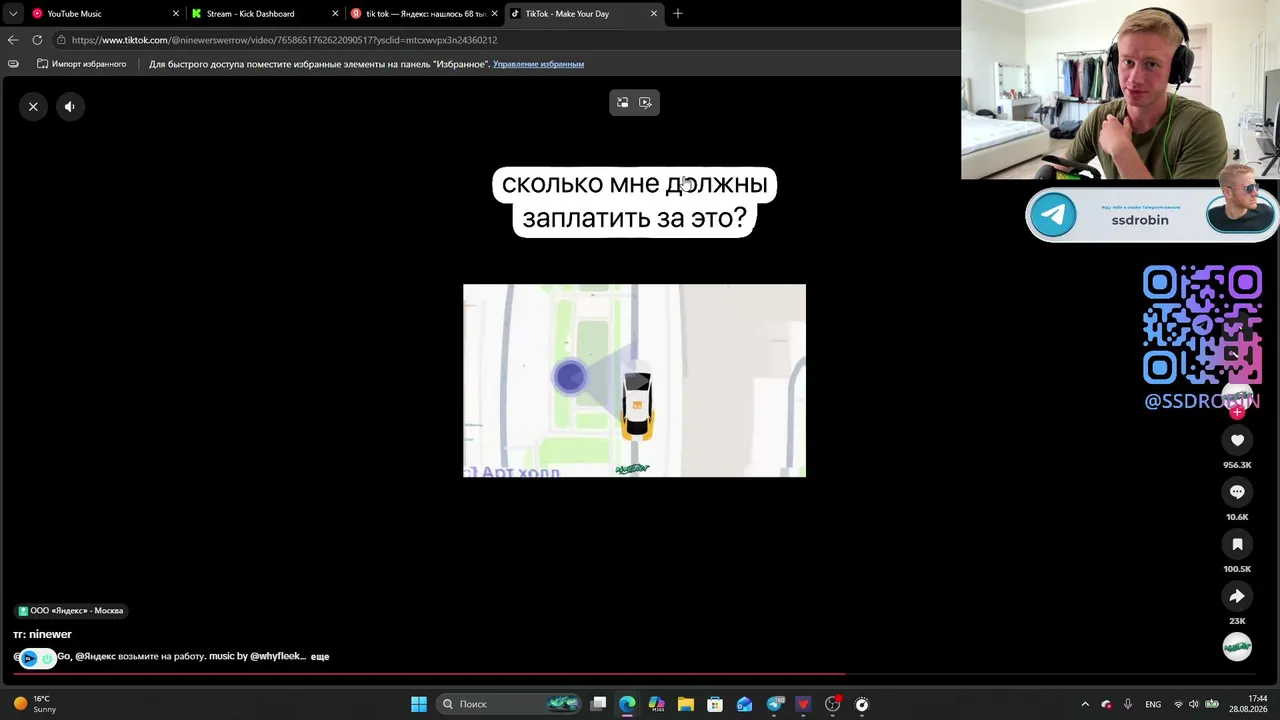Image resolution: width=1280 pixels, height=720 pixels.
Task: Open Microsoft Store from the taskbar
Action: click(x=715, y=704)
